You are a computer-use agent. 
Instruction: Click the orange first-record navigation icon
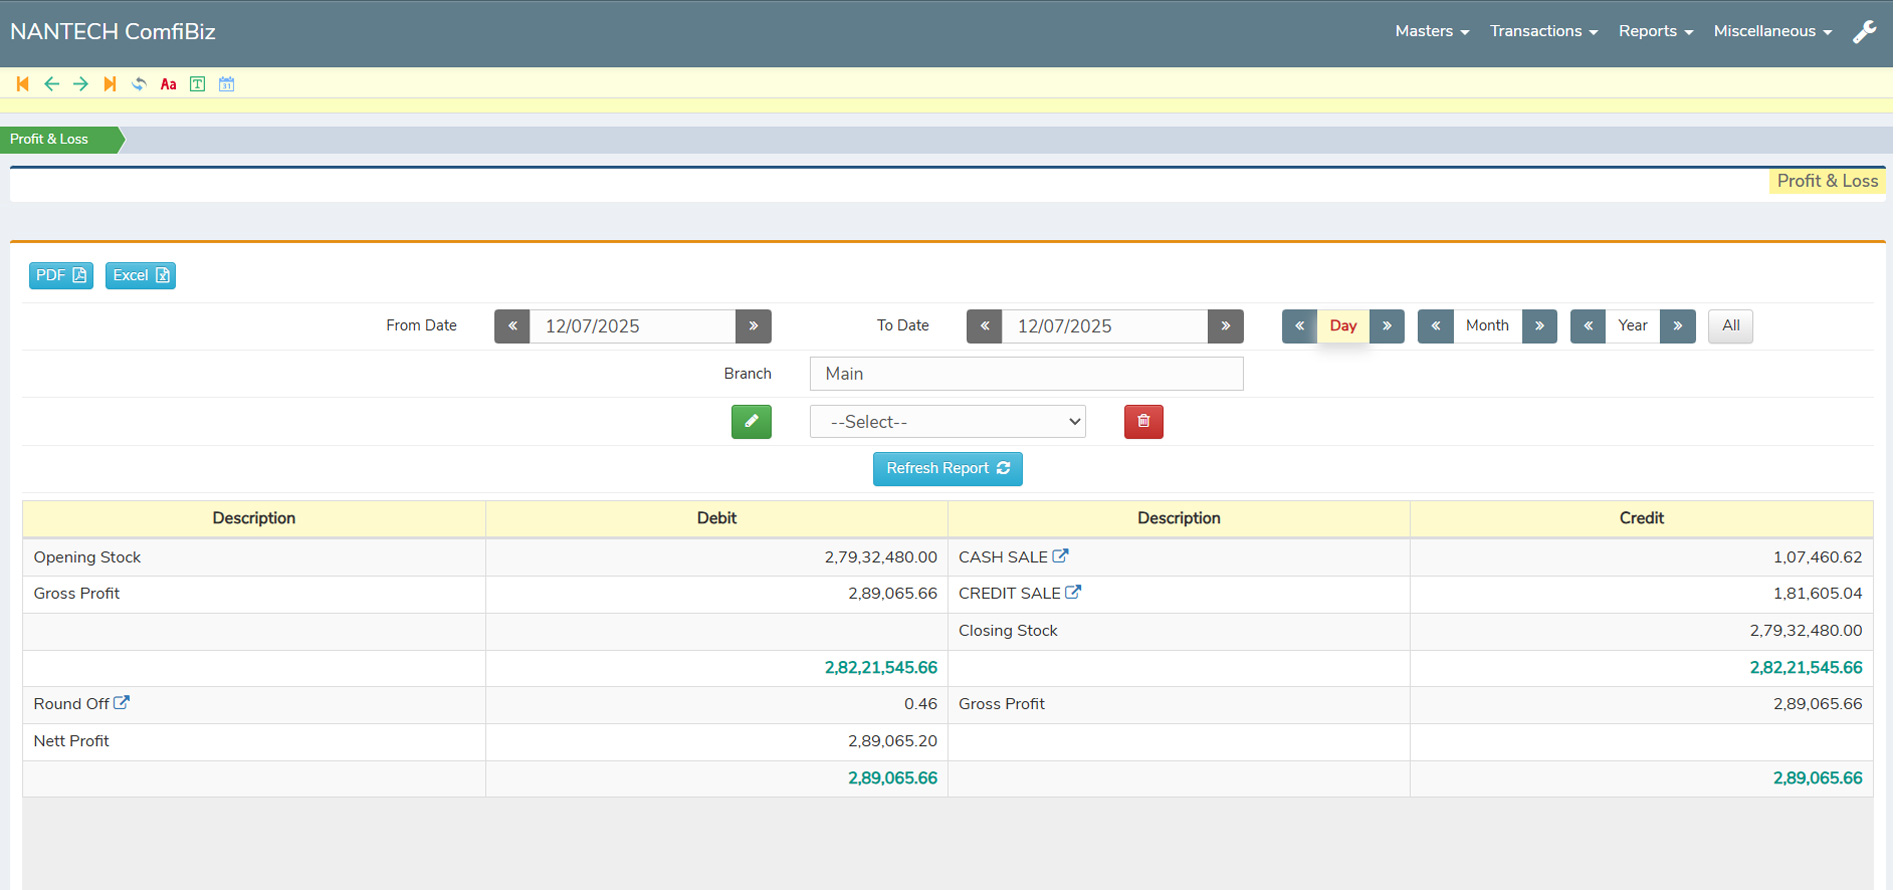[x=22, y=84]
